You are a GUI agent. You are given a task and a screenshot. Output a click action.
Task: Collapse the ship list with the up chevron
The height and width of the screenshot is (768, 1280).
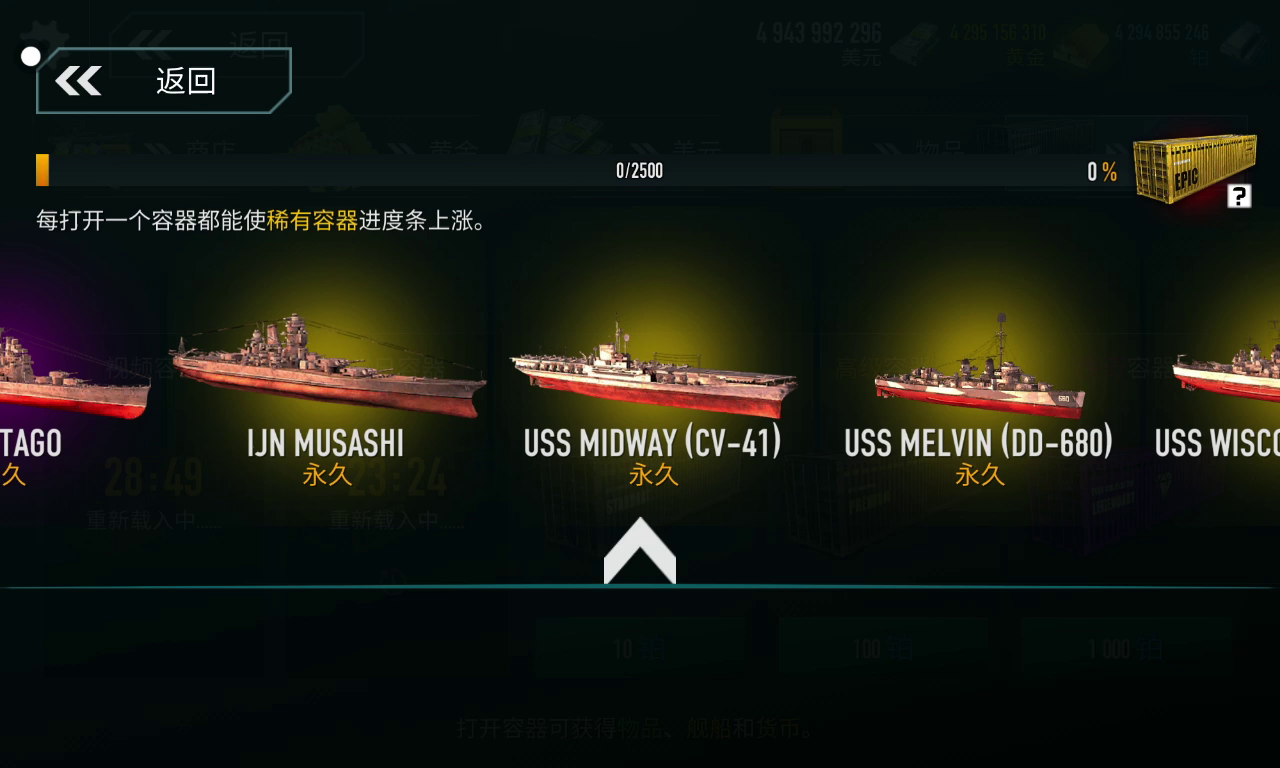pyautogui.click(x=640, y=551)
